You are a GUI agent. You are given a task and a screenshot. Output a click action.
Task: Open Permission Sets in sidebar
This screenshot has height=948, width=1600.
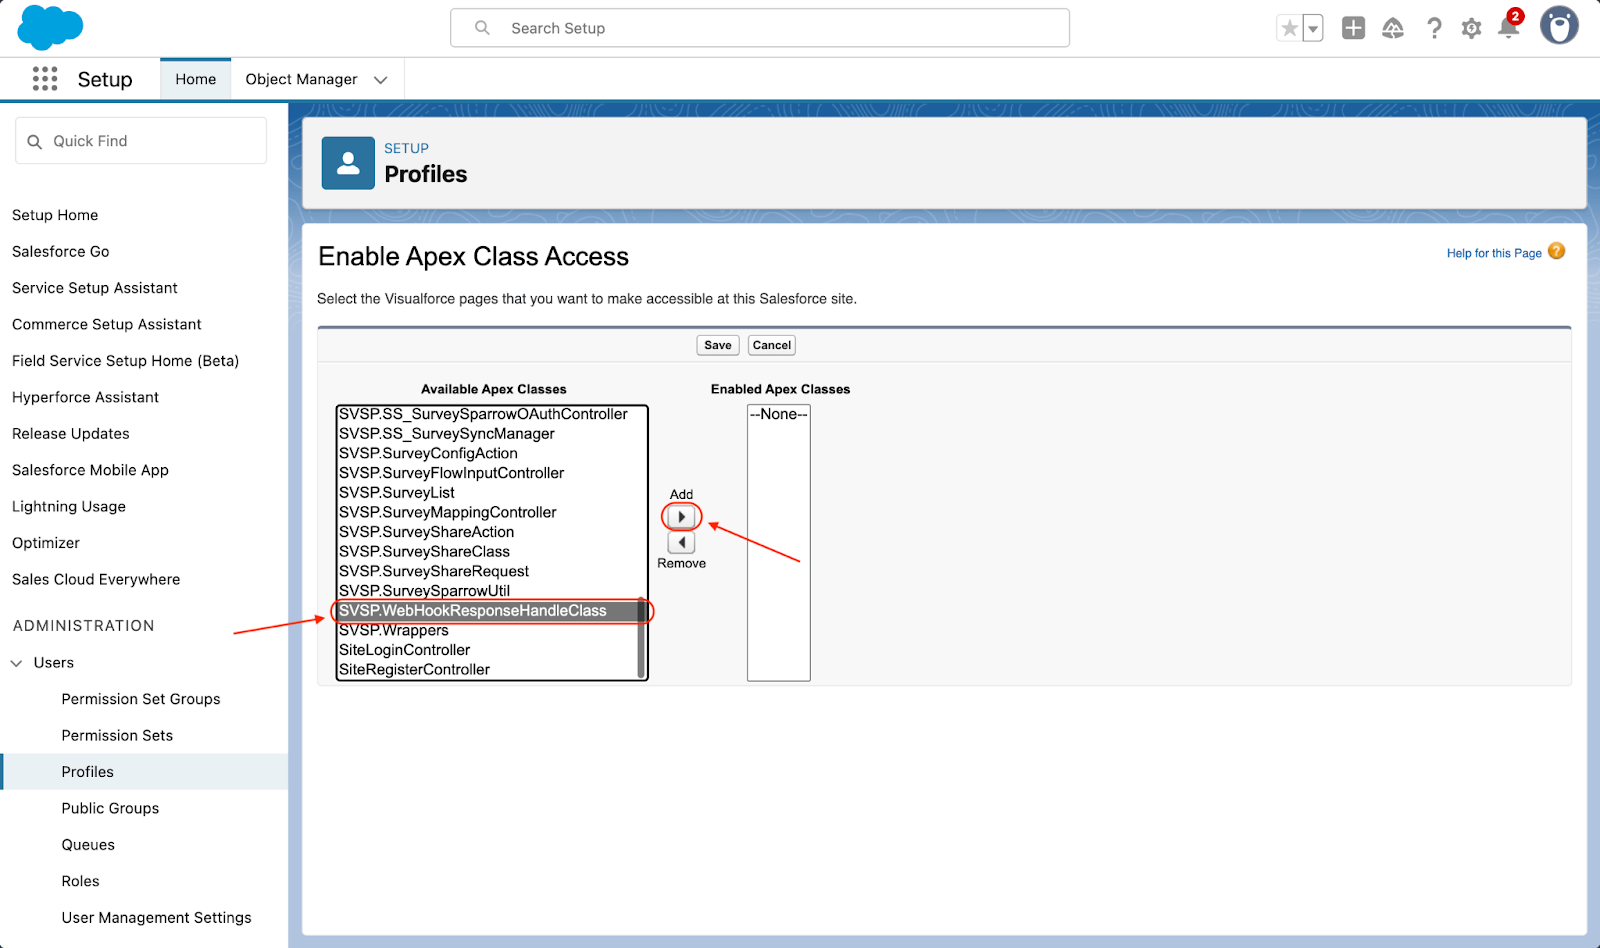[x=117, y=735]
